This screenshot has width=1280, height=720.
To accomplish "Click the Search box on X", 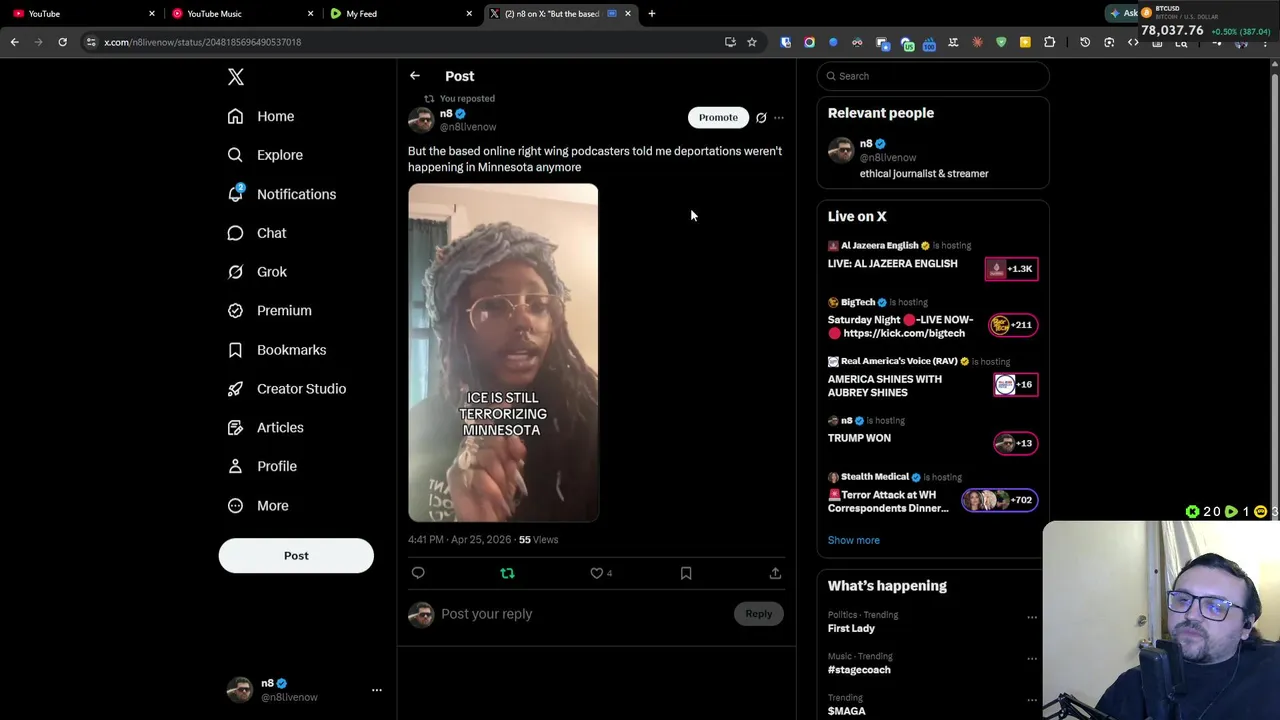I will coord(933,76).
